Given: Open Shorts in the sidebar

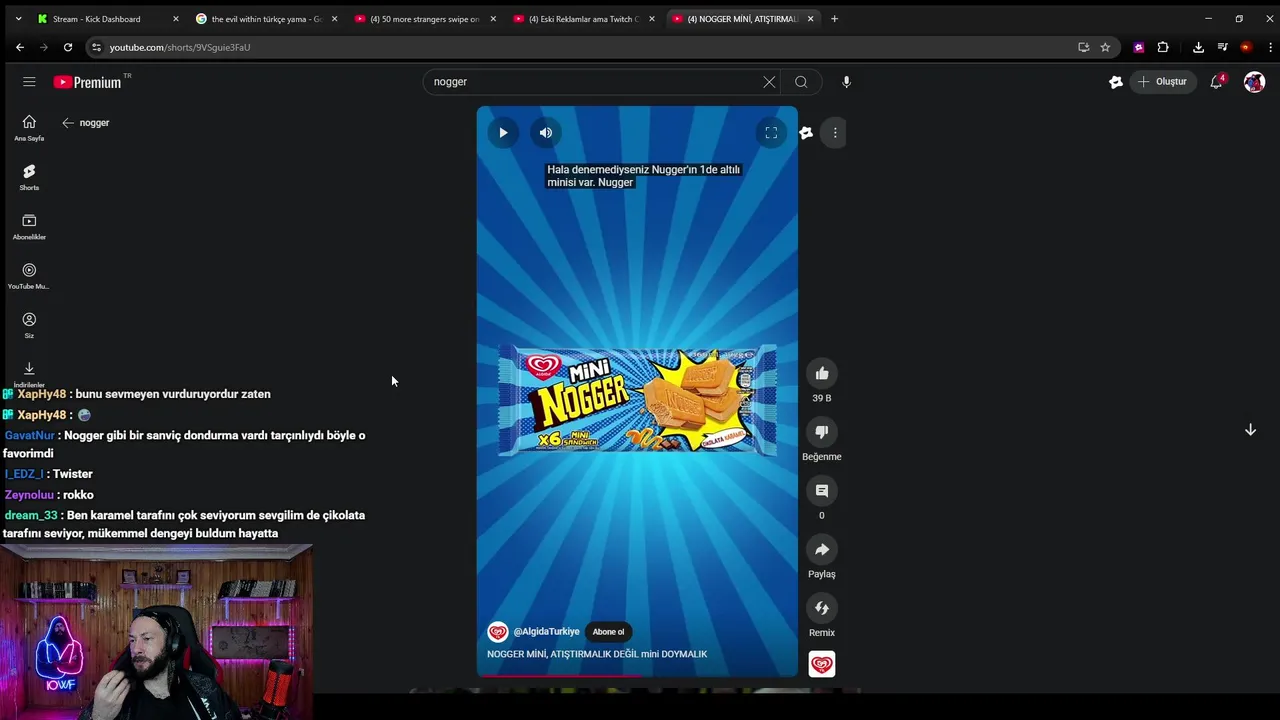Looking at the screenshot, I should point(29,178).
